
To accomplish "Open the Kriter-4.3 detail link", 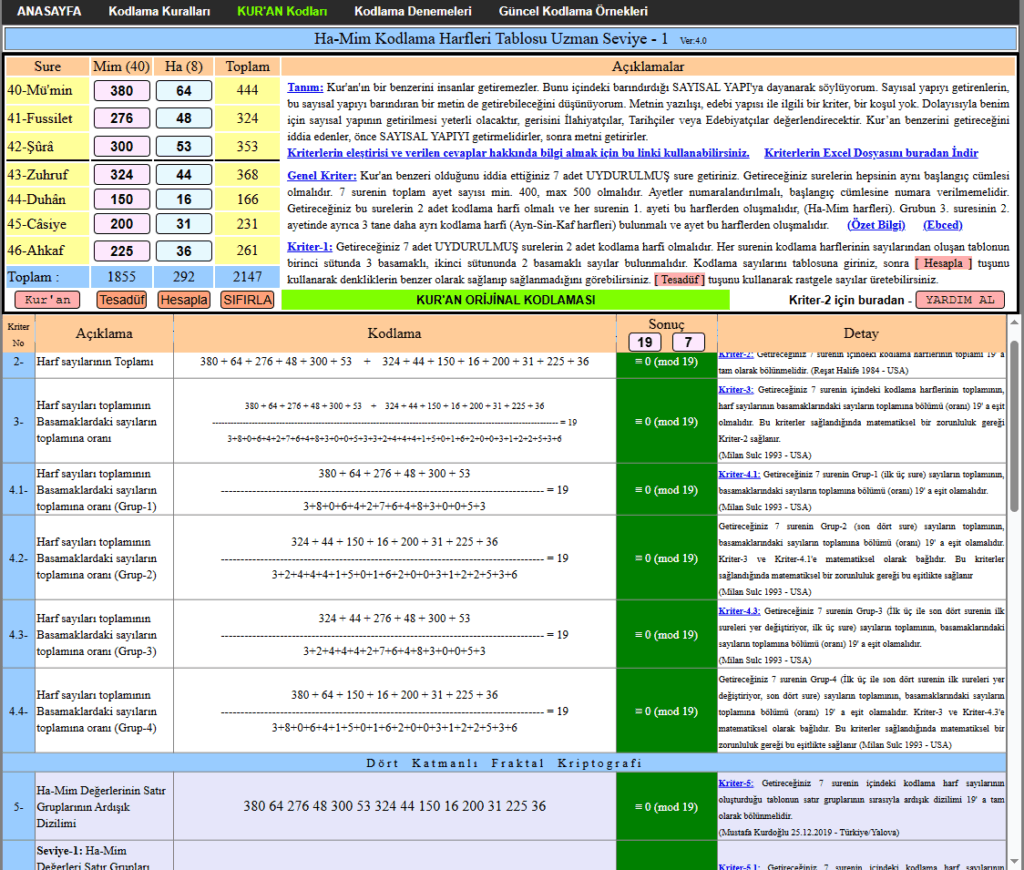I will [x=739, y=611].
